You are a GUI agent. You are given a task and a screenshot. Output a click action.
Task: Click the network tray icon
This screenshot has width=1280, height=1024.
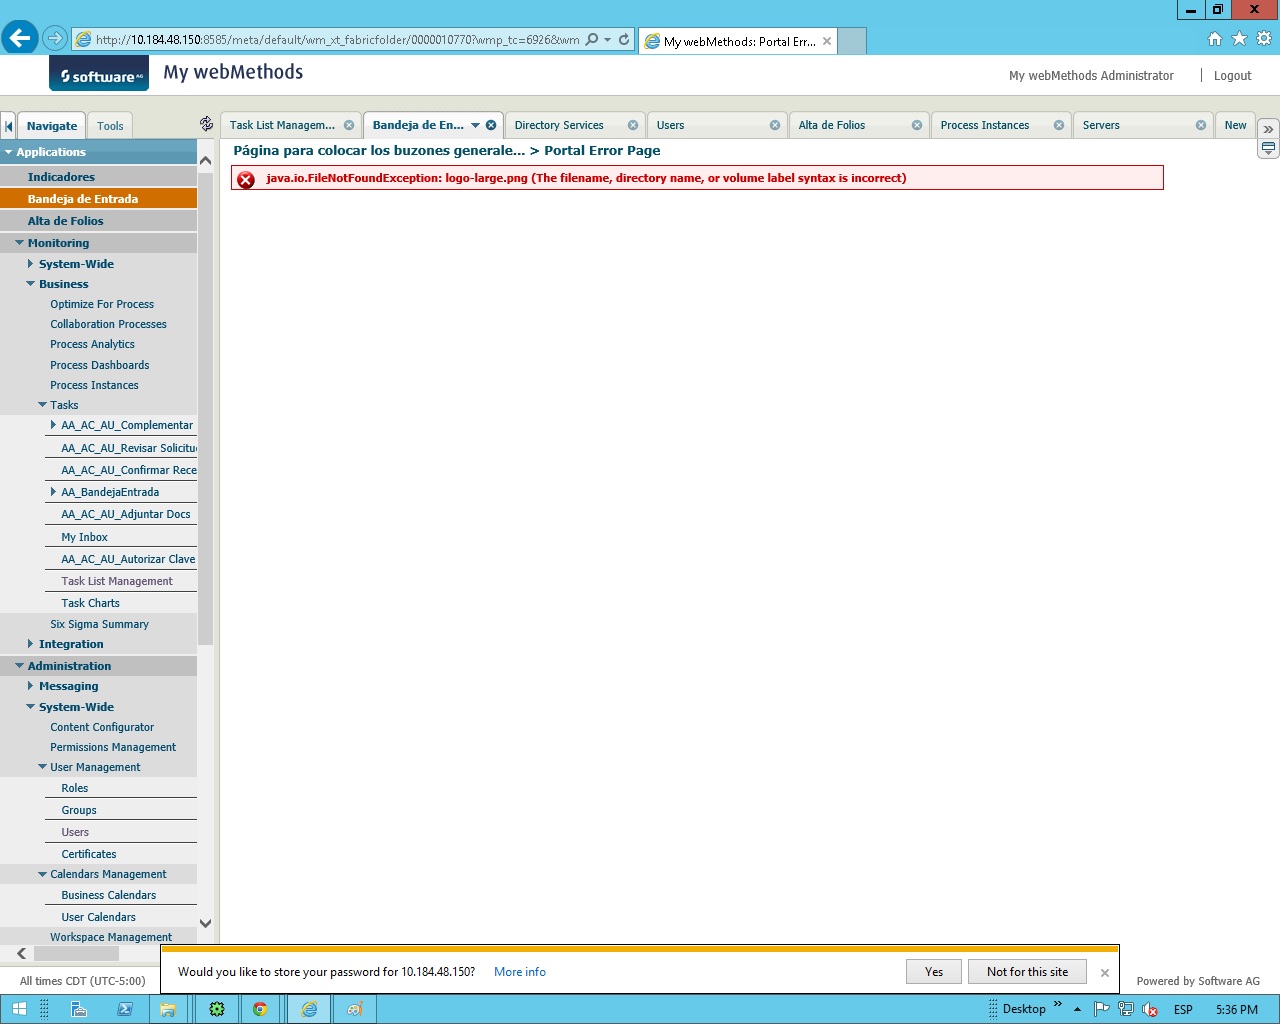[1126, 1009]
